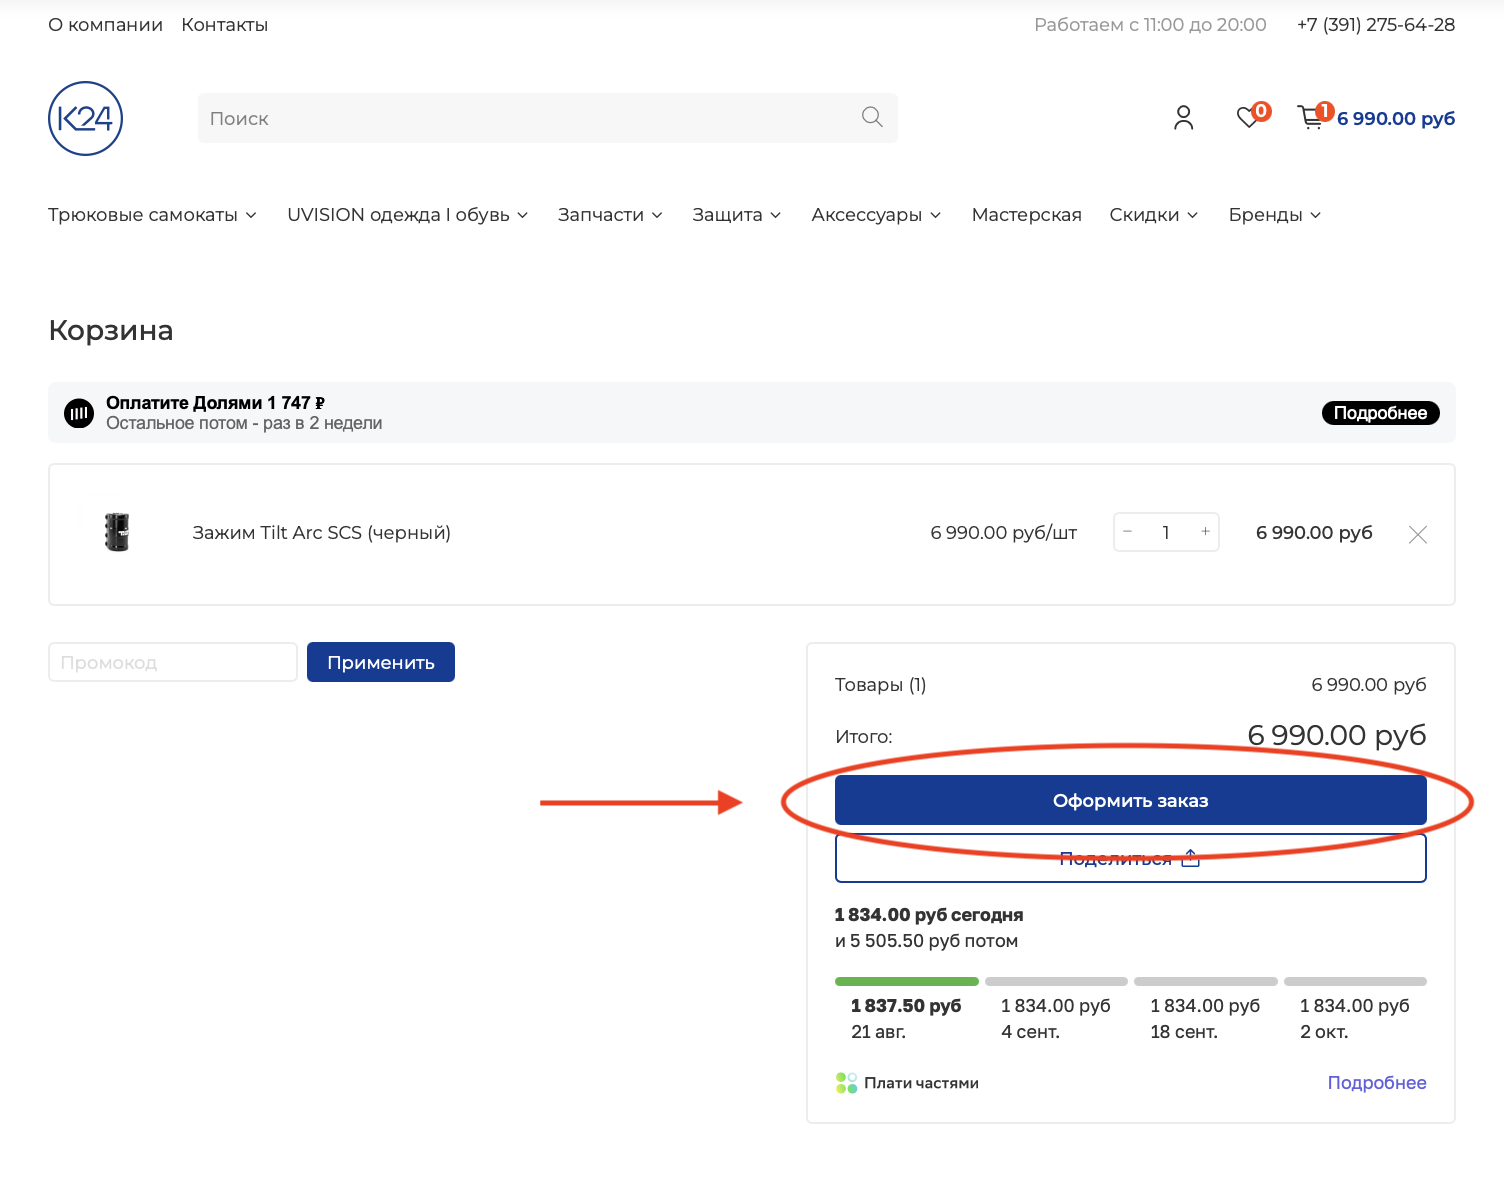
Task: Open the user account icon
Action: (1184, 118)
